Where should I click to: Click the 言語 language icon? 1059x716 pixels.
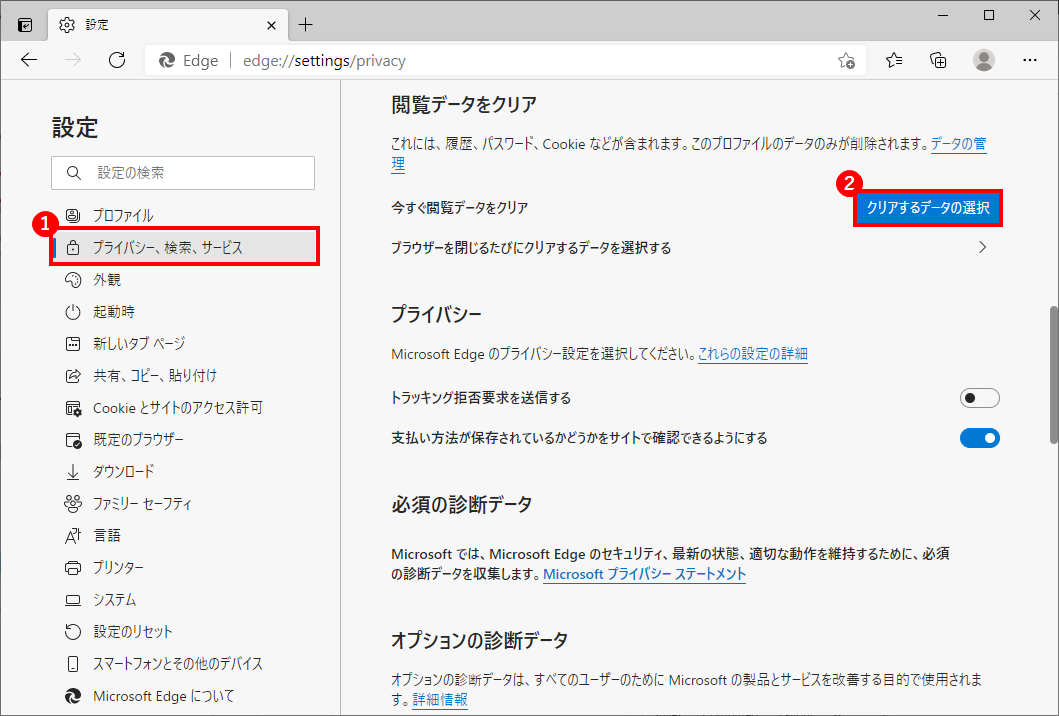(72, 536)
